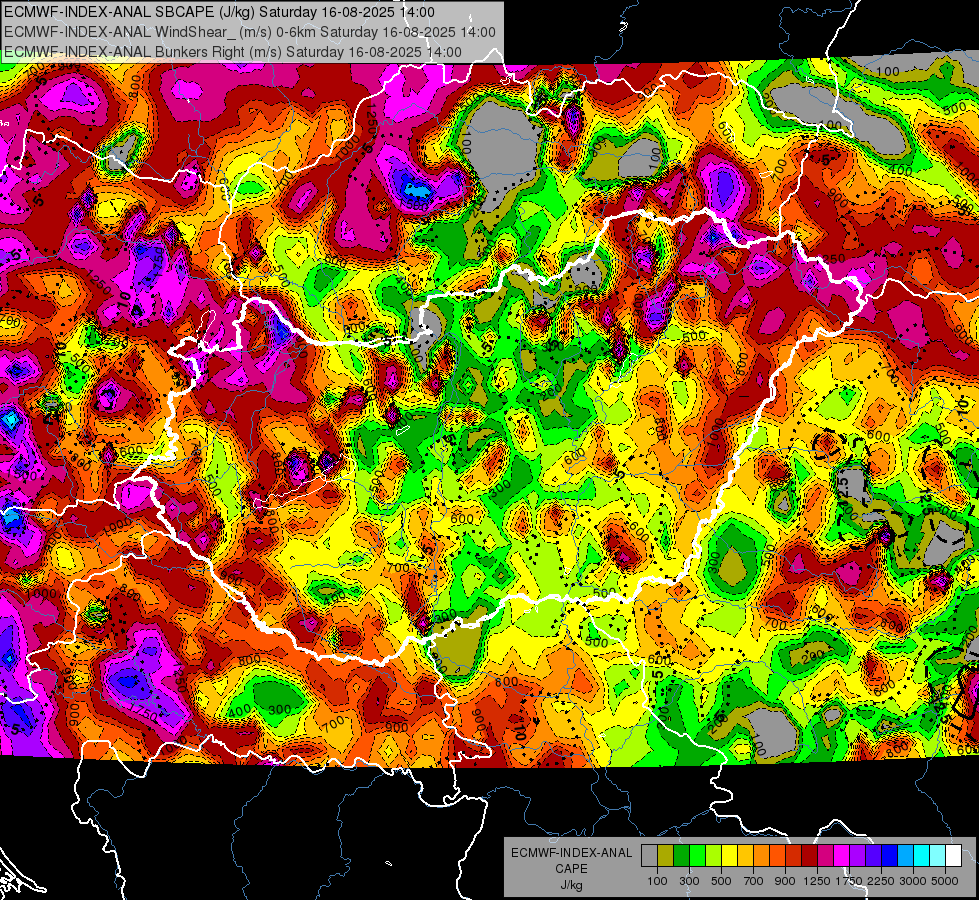This screenshot has height=900, width=979.
Task: Click the pure yellow legend swatch
Action: (729, 856)
